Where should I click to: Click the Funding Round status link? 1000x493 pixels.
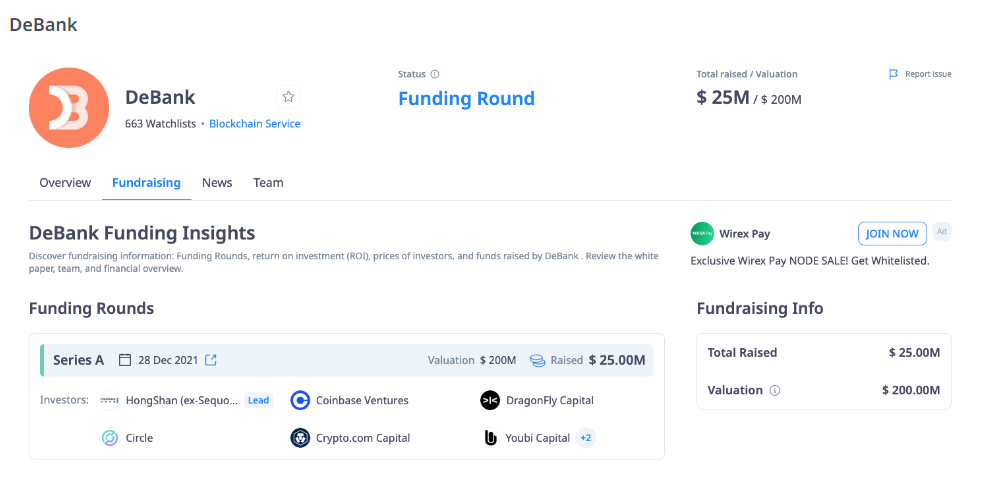click(x=466, y=99)
